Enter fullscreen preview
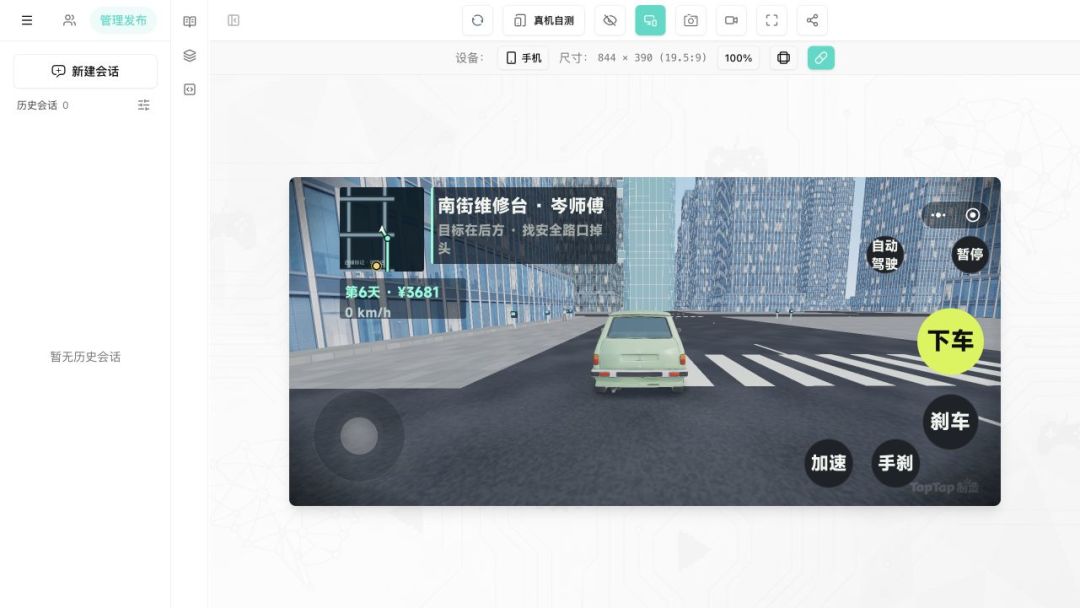 (771, 20)
